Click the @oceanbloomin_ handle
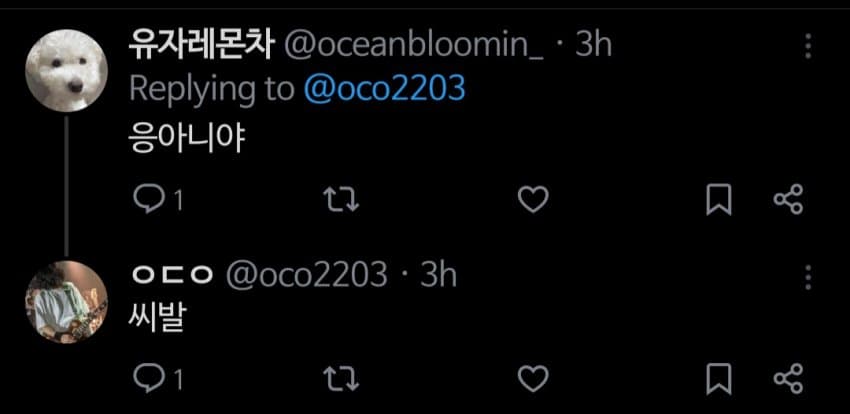 click(414, 45)
